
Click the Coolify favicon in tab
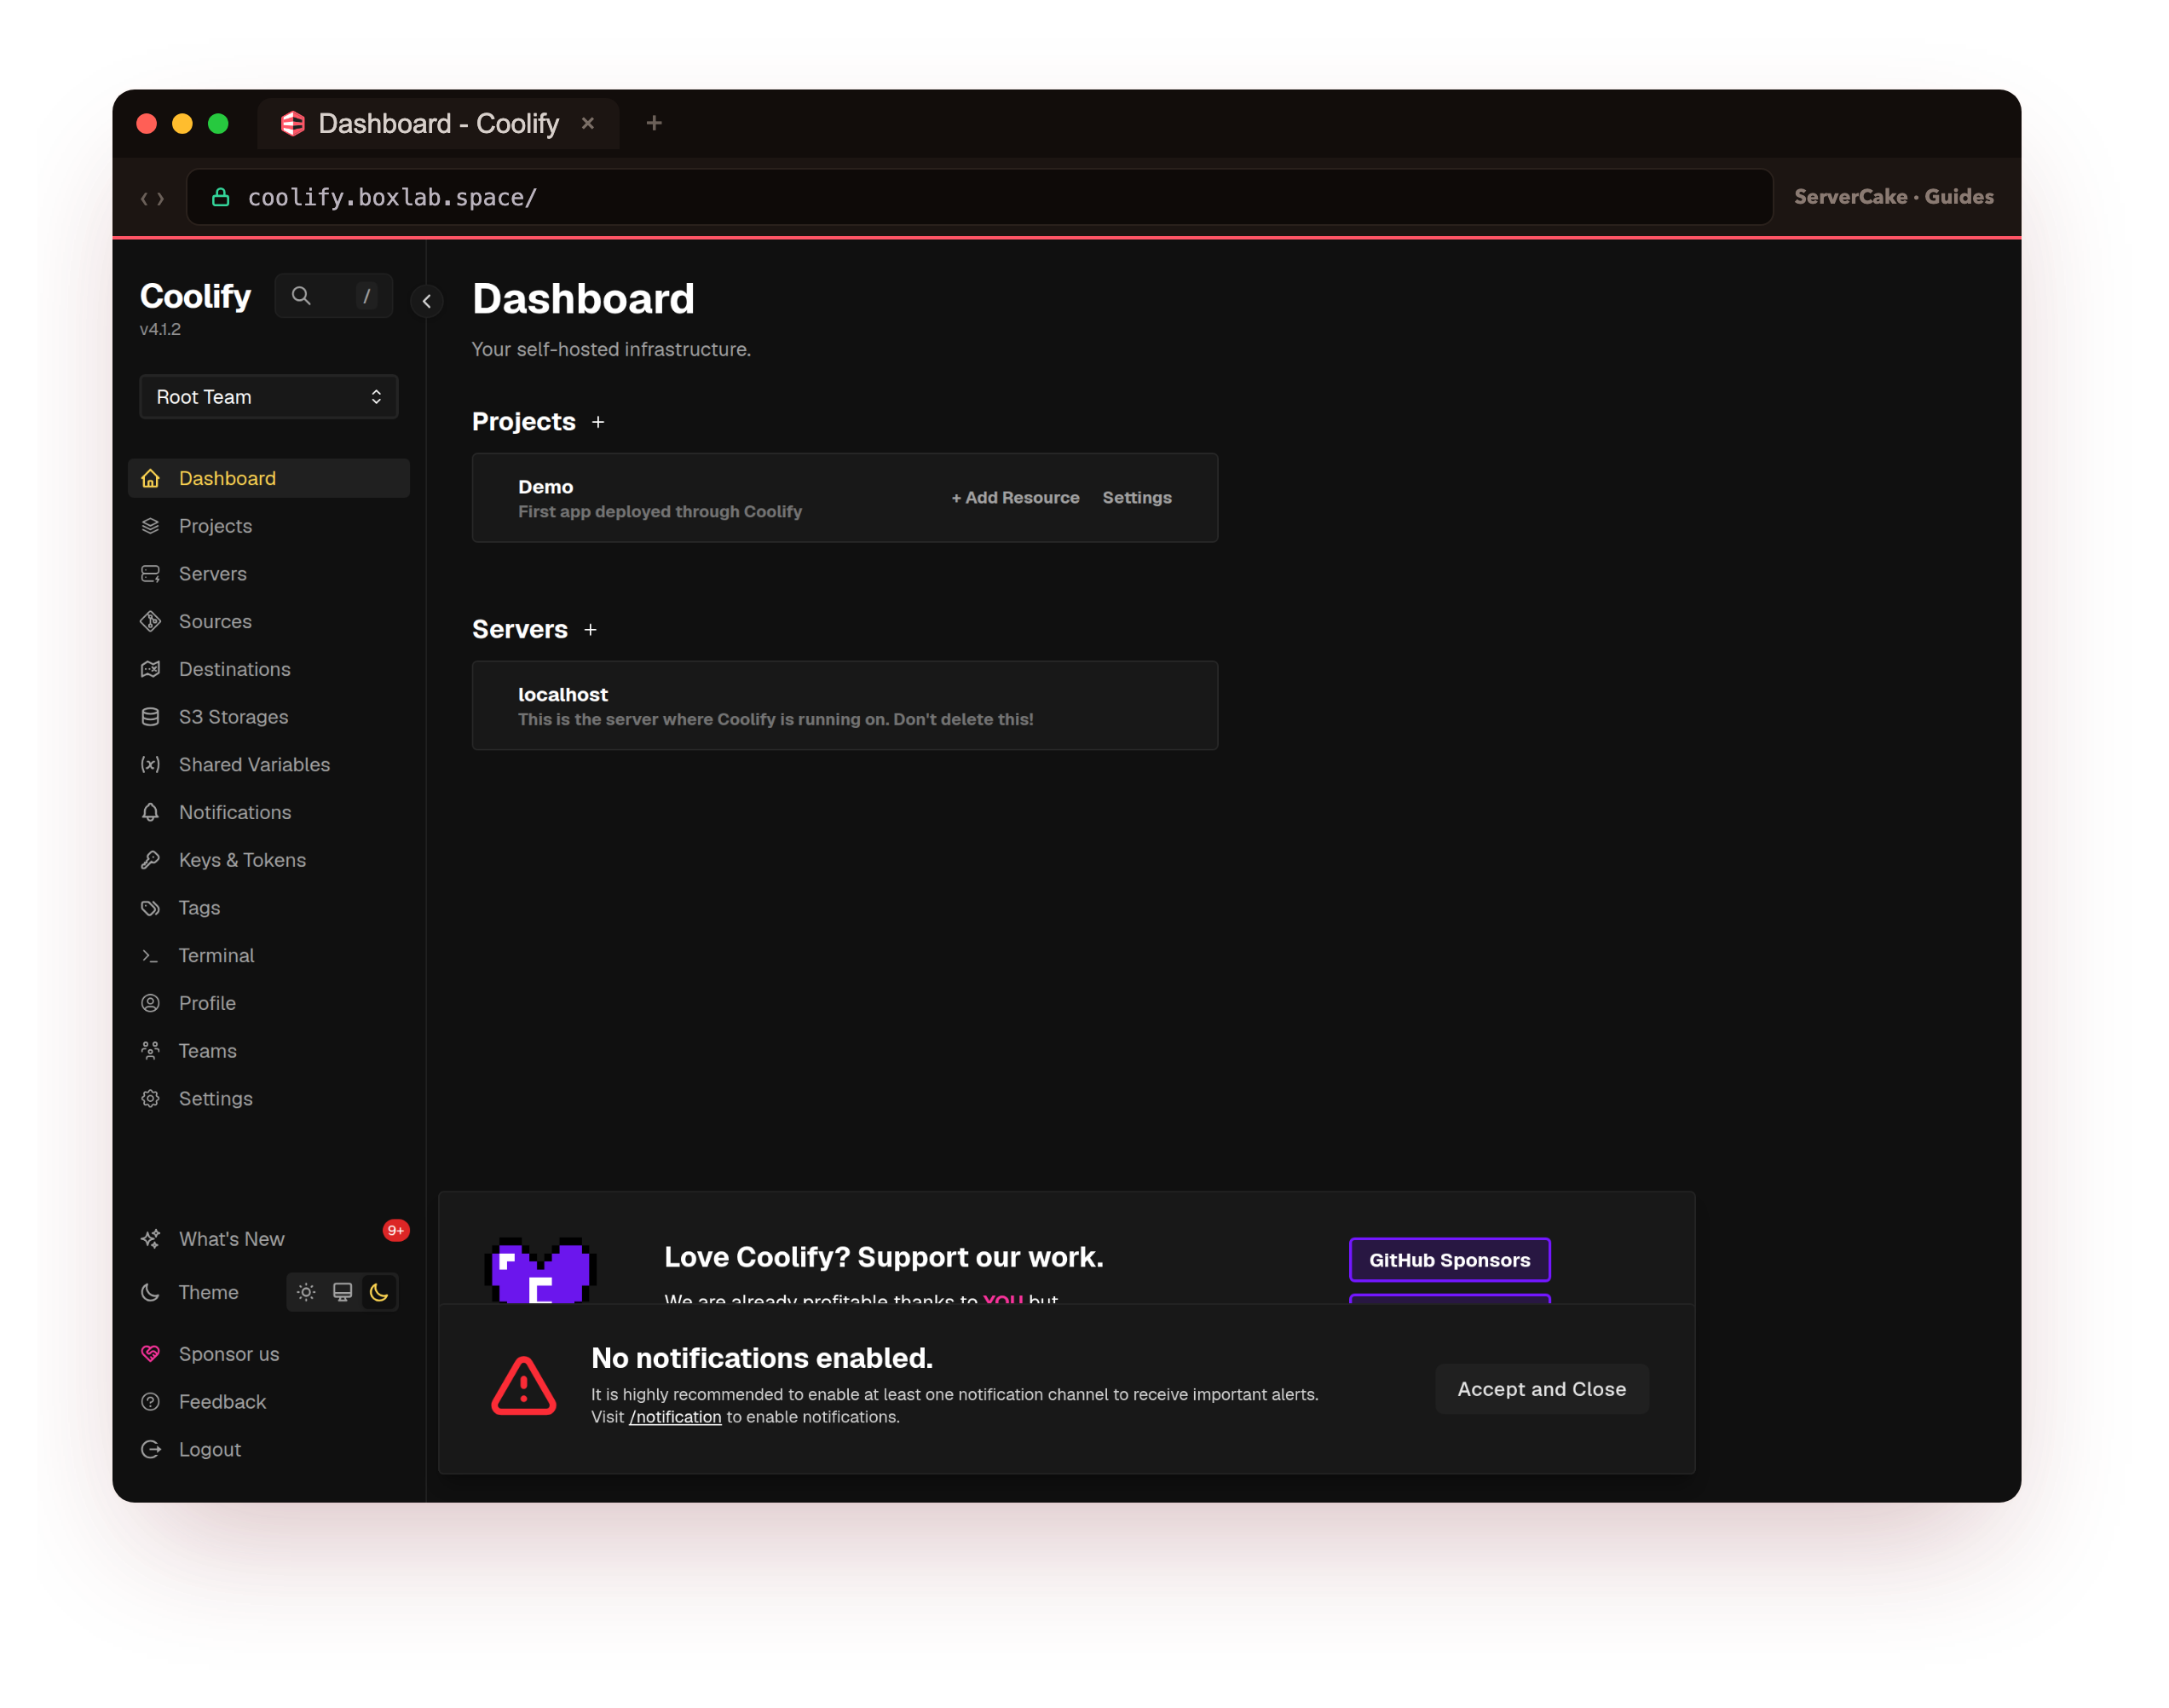coord(292,123)
